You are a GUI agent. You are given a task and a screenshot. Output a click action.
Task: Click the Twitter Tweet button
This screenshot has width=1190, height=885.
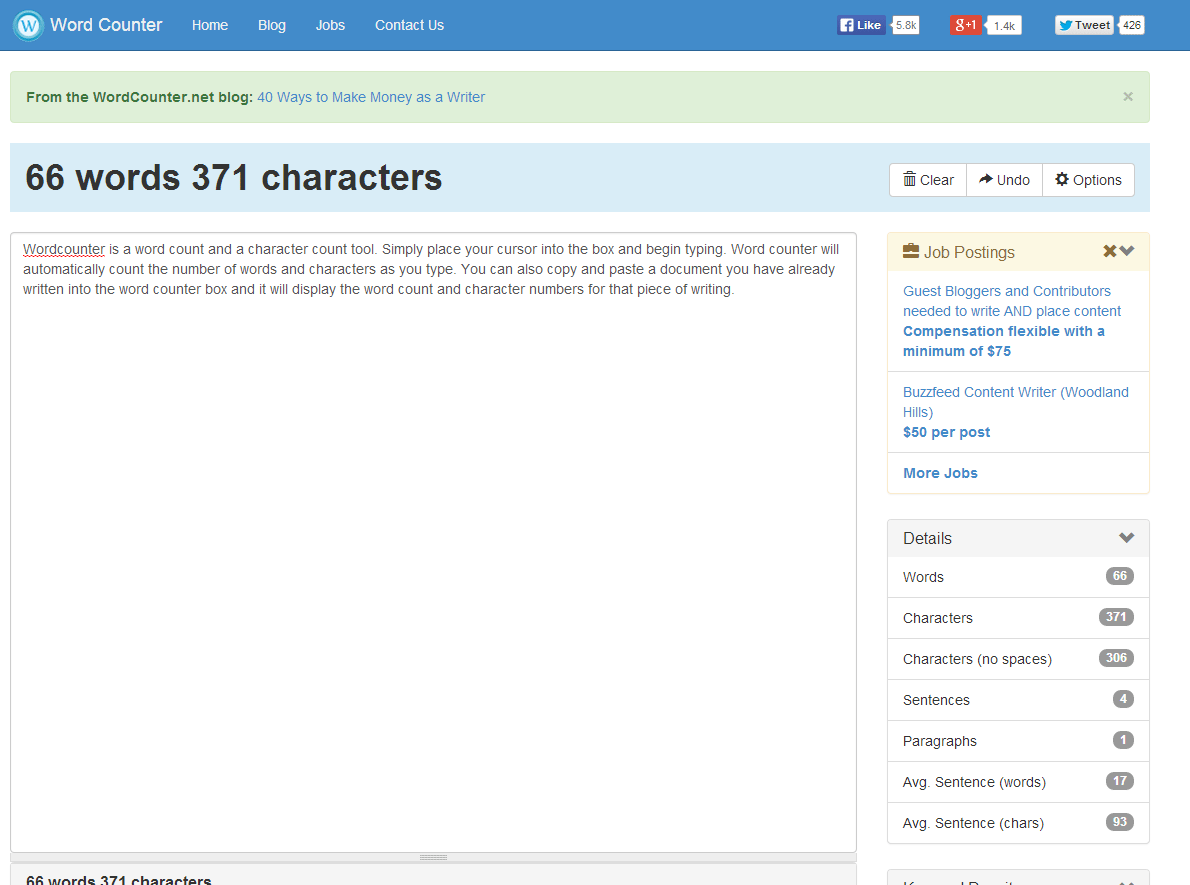click(x=1084, y=25)
